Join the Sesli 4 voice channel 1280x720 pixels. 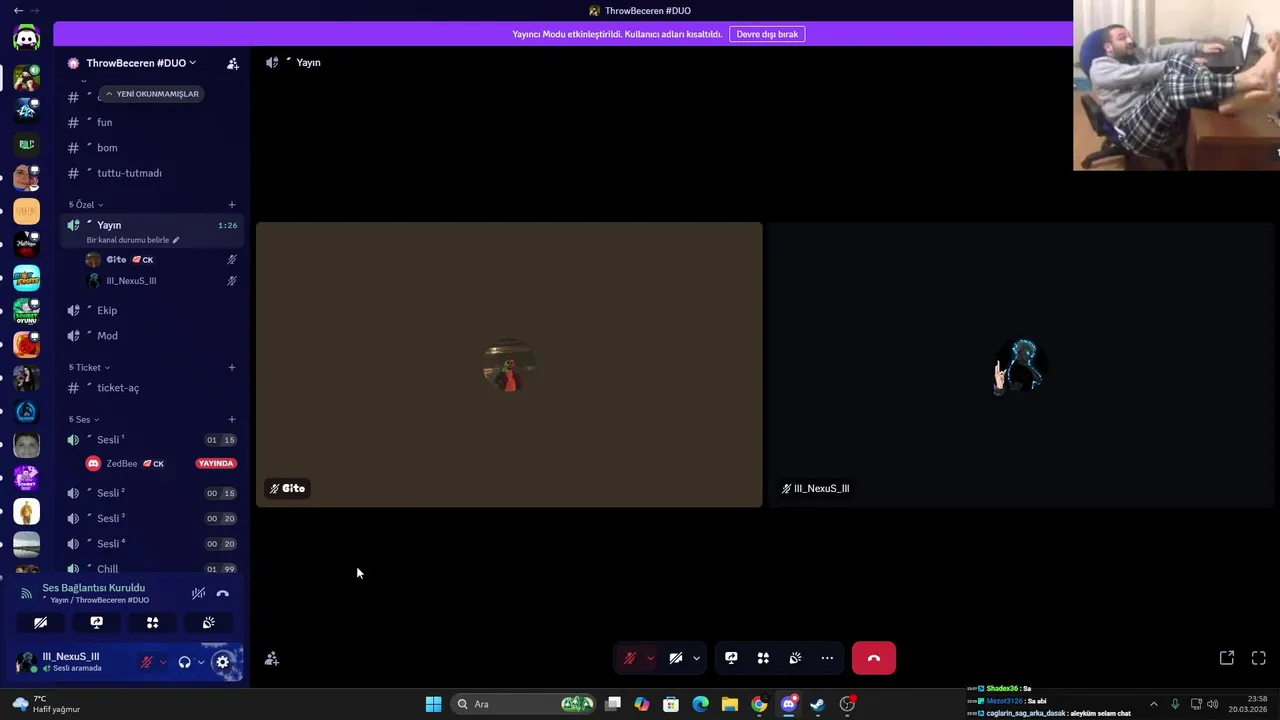pos(152,544)
